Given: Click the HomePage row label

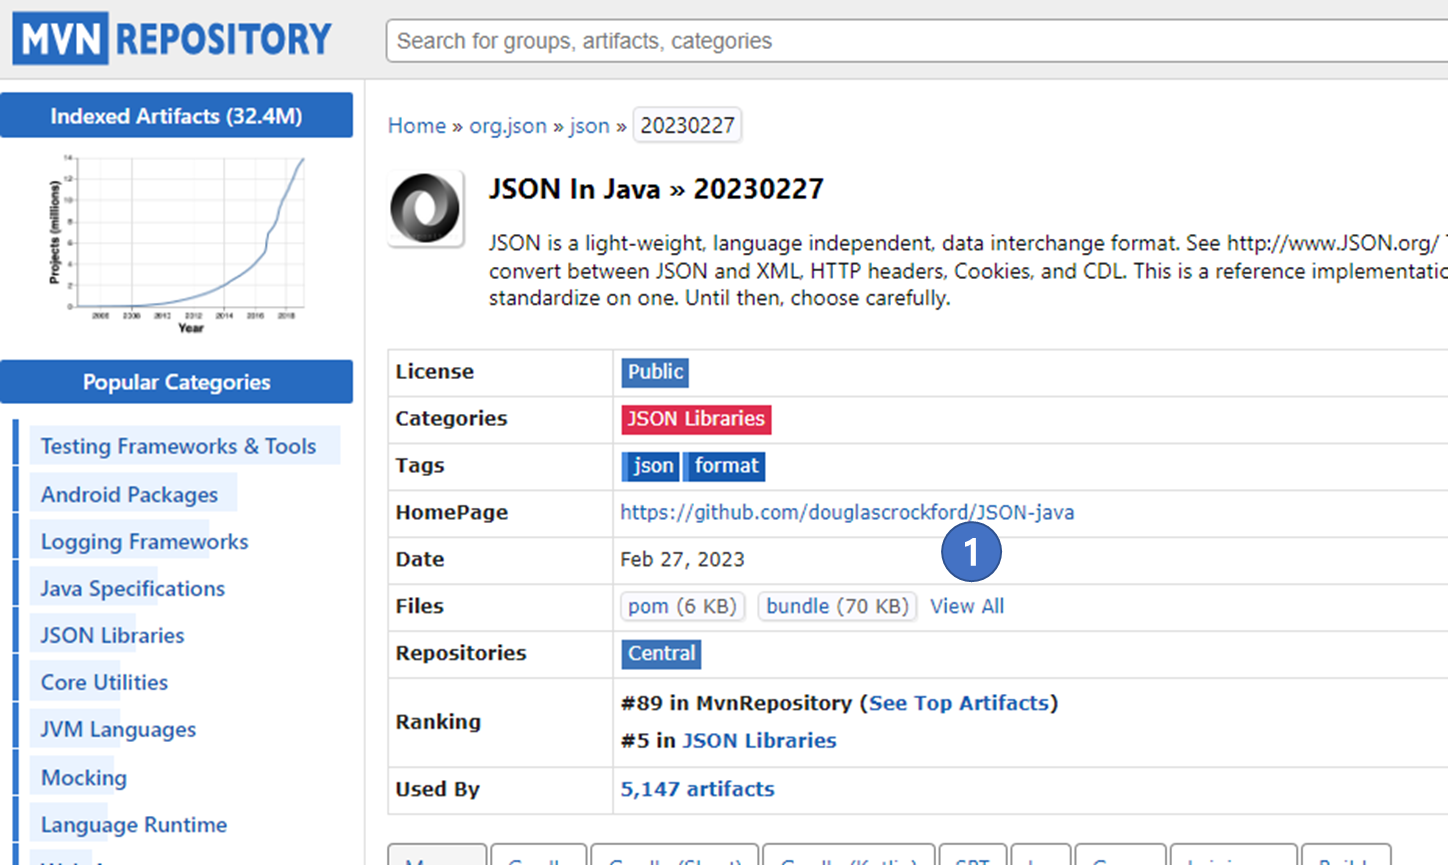Looking at the screenshot, I should pos(451,513).
